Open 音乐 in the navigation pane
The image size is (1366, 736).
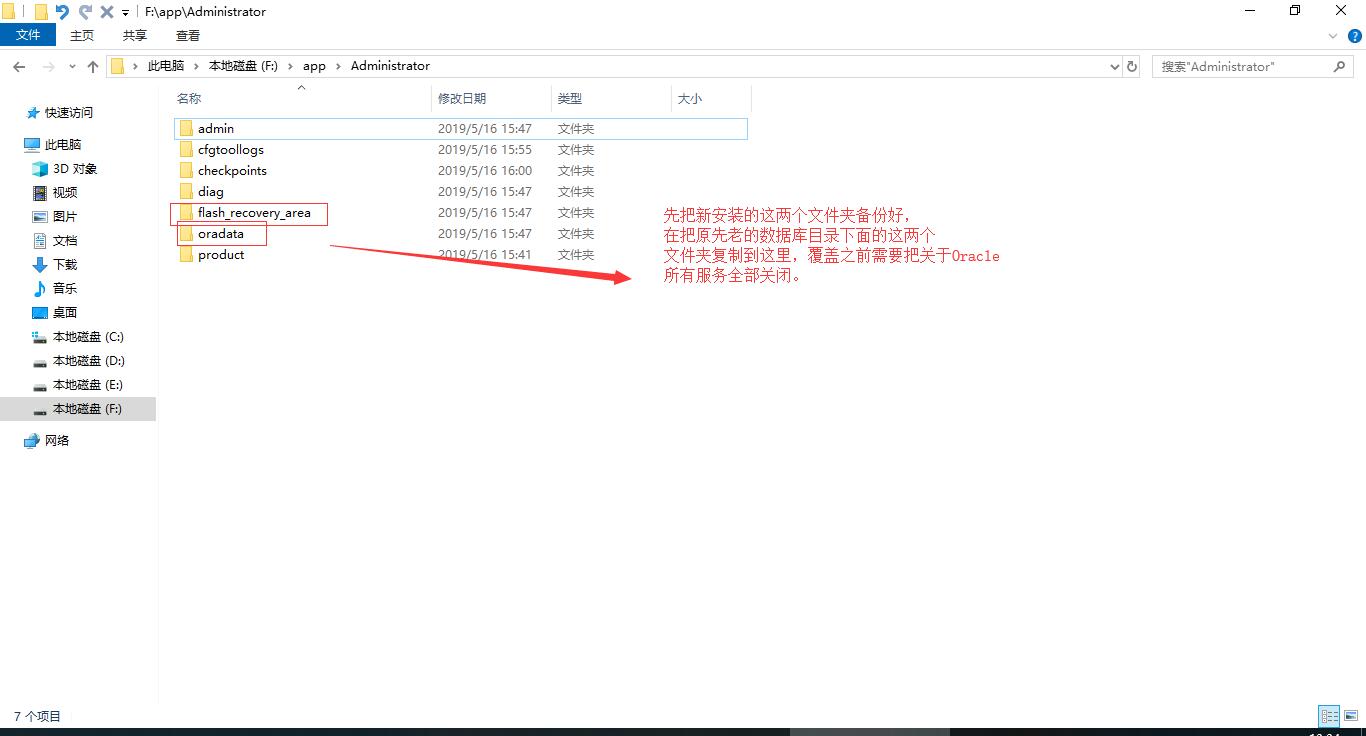tap(65, 289)
